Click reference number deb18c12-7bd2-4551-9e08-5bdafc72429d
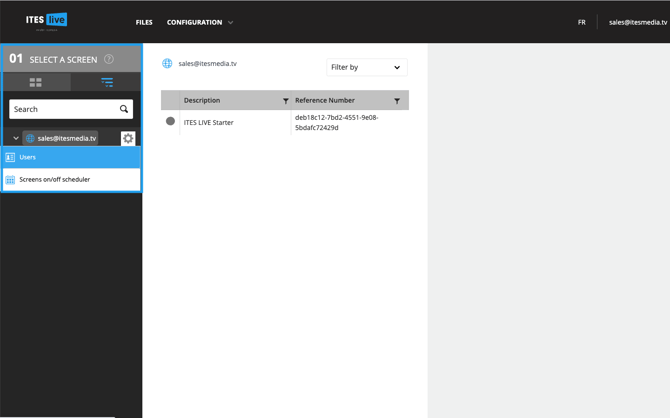This screenshot has height=418, width=670. 337,123
